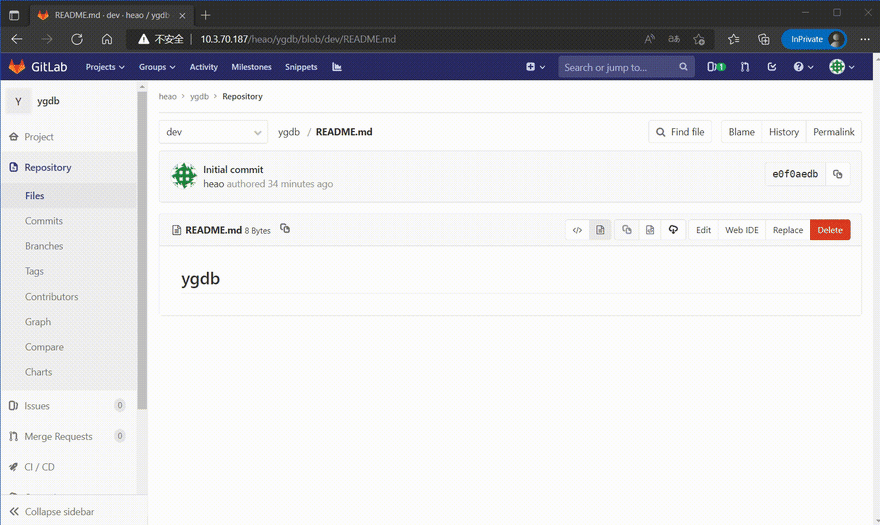
Task: Click the heao commit author avatar
Action: (x=184, y=176)
